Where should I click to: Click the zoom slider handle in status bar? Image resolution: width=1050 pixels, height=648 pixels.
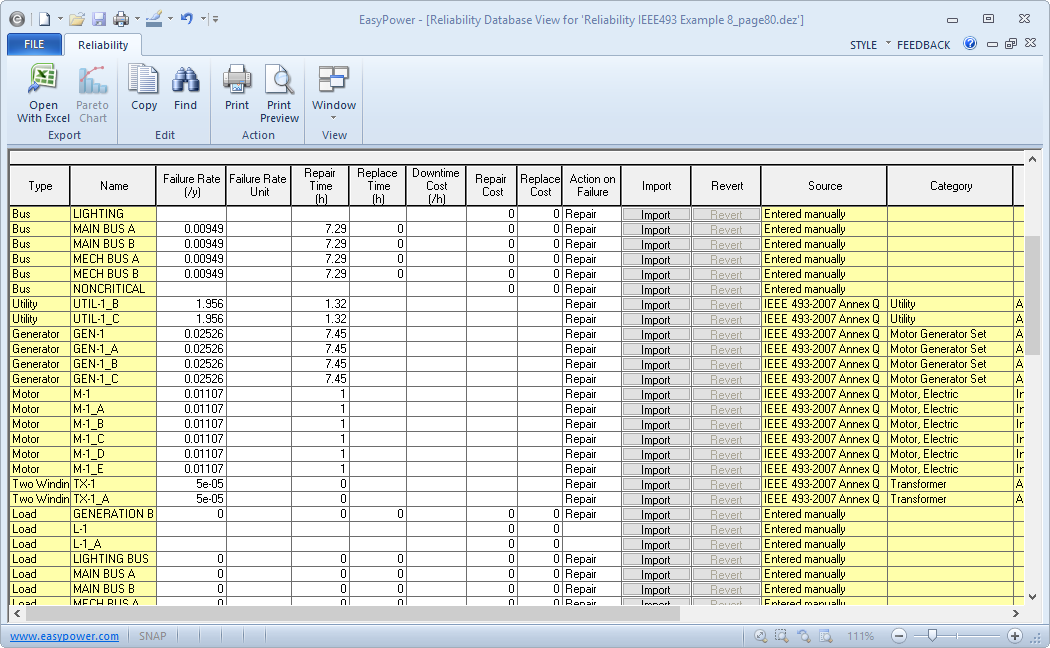933,636
